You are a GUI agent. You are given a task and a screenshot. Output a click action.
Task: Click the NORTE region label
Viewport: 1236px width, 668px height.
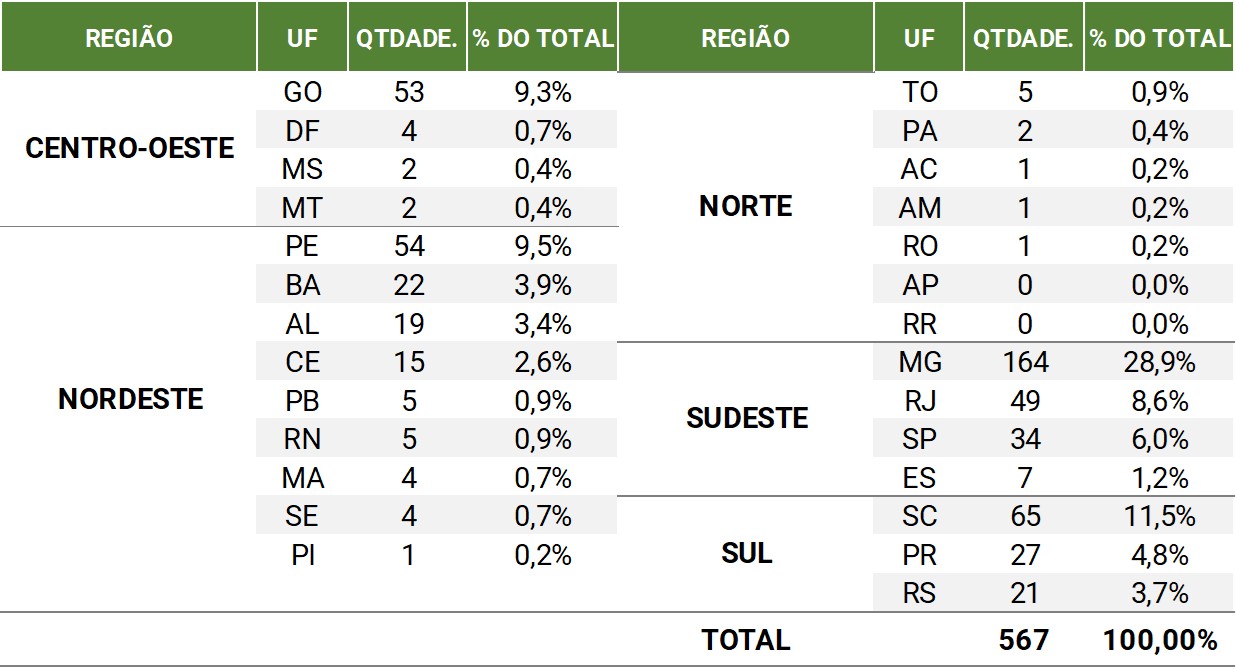pyautogui.click(x=746, y=207)
